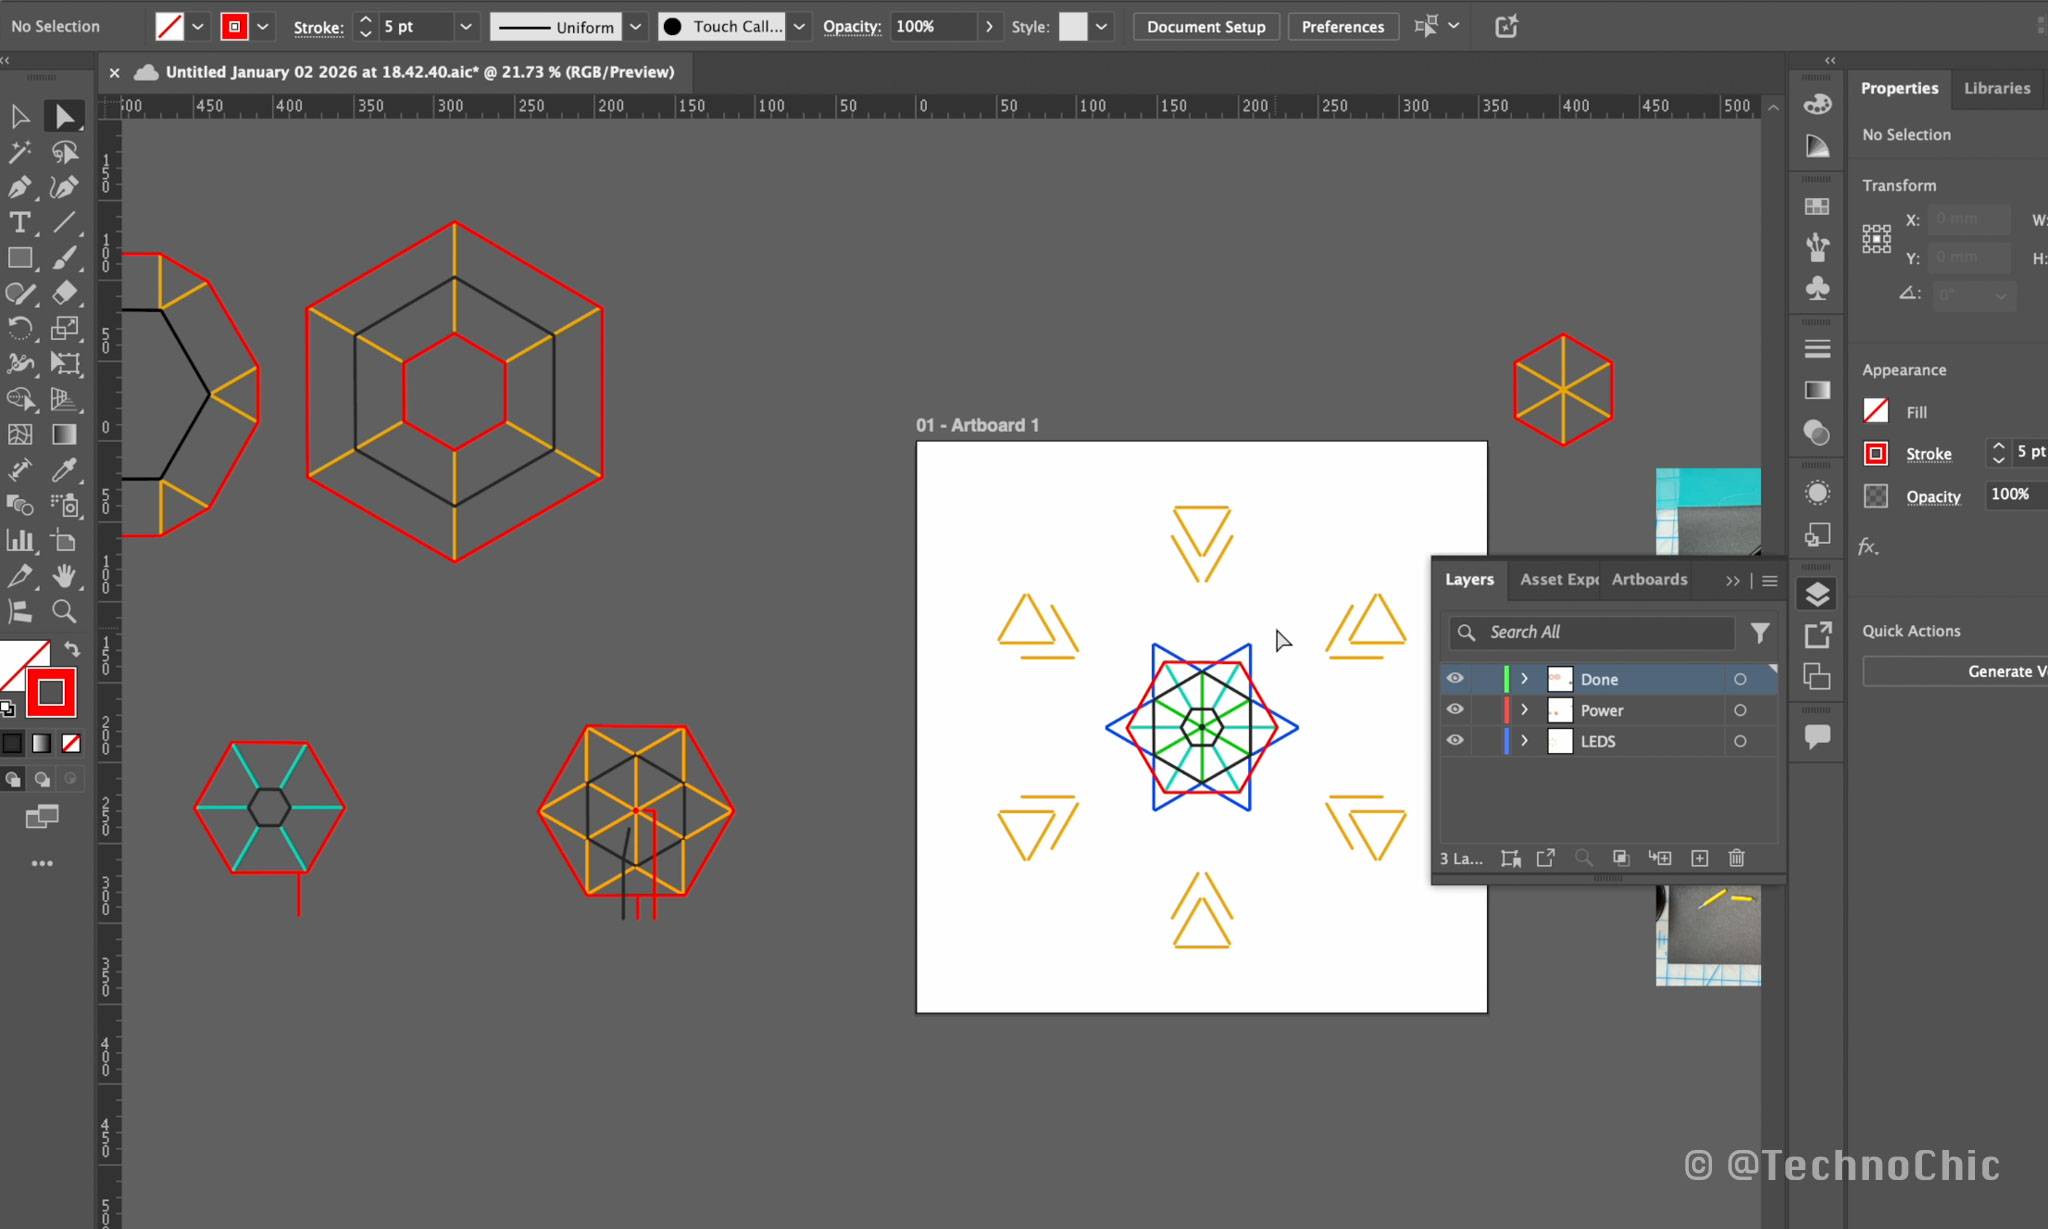Image resolution: width=2048 pixels, height=1229 pixels.
Task: Expand the Power layer contents
Action: point(1524,710)
